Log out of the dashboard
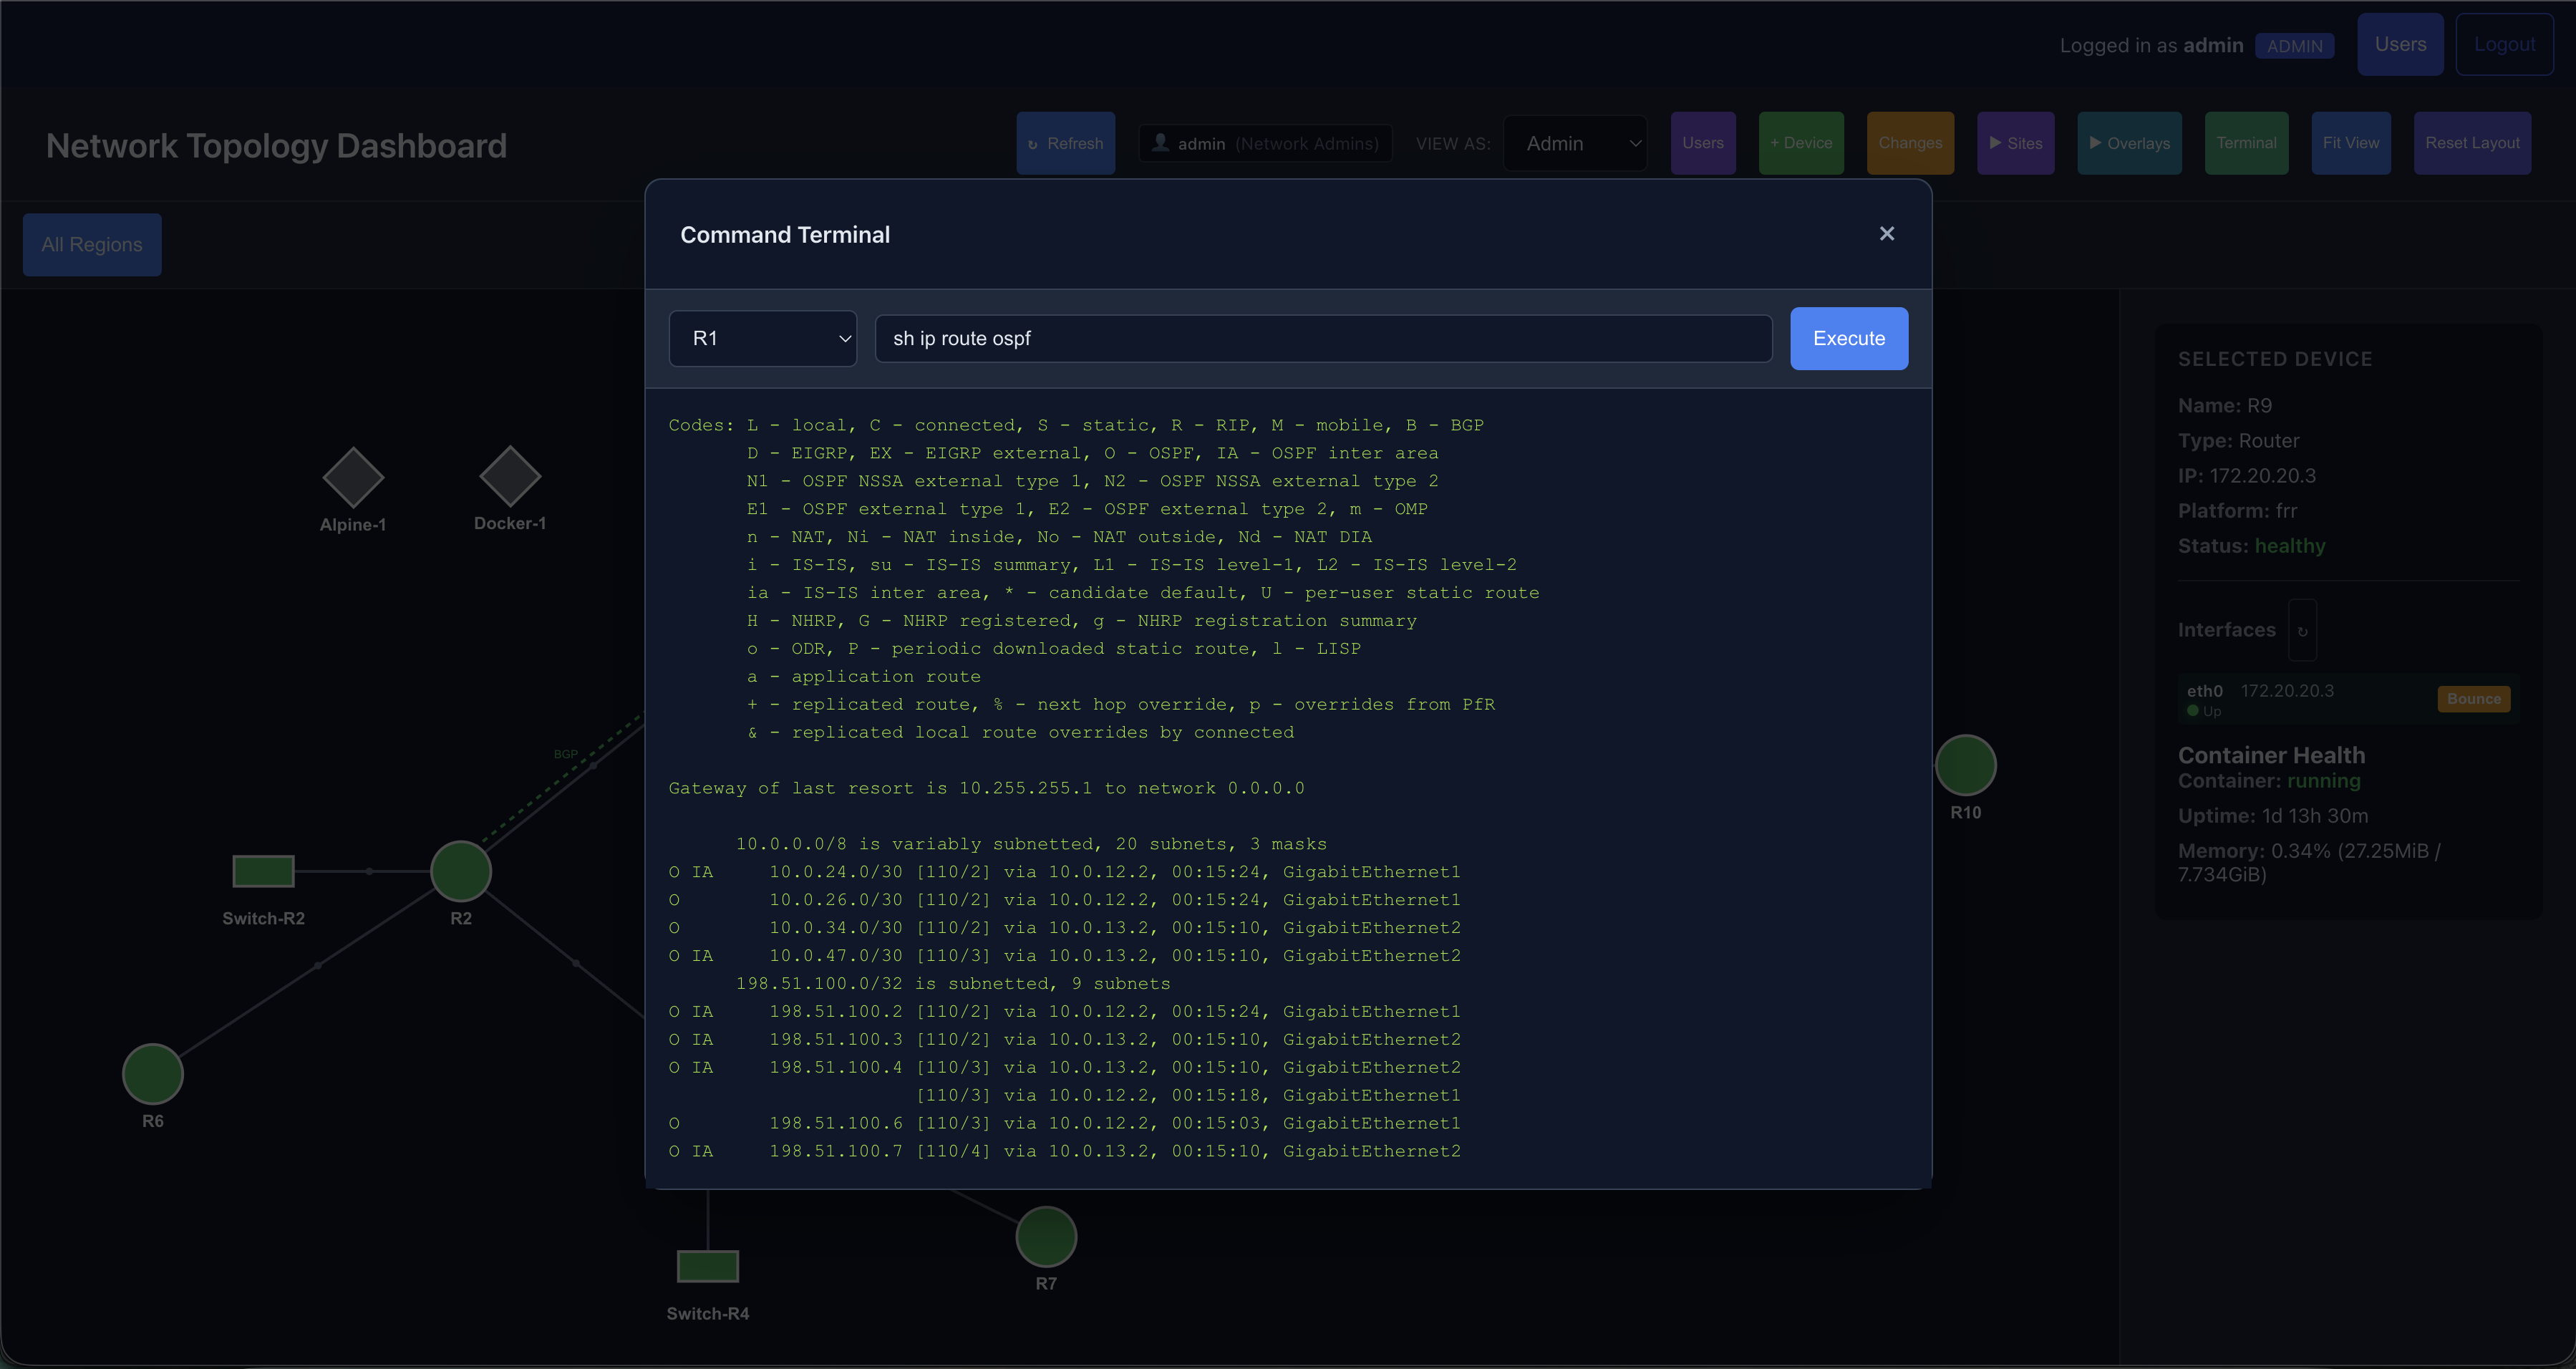The height and width of the screenshot is (1369, 2576). (2504, 44)
